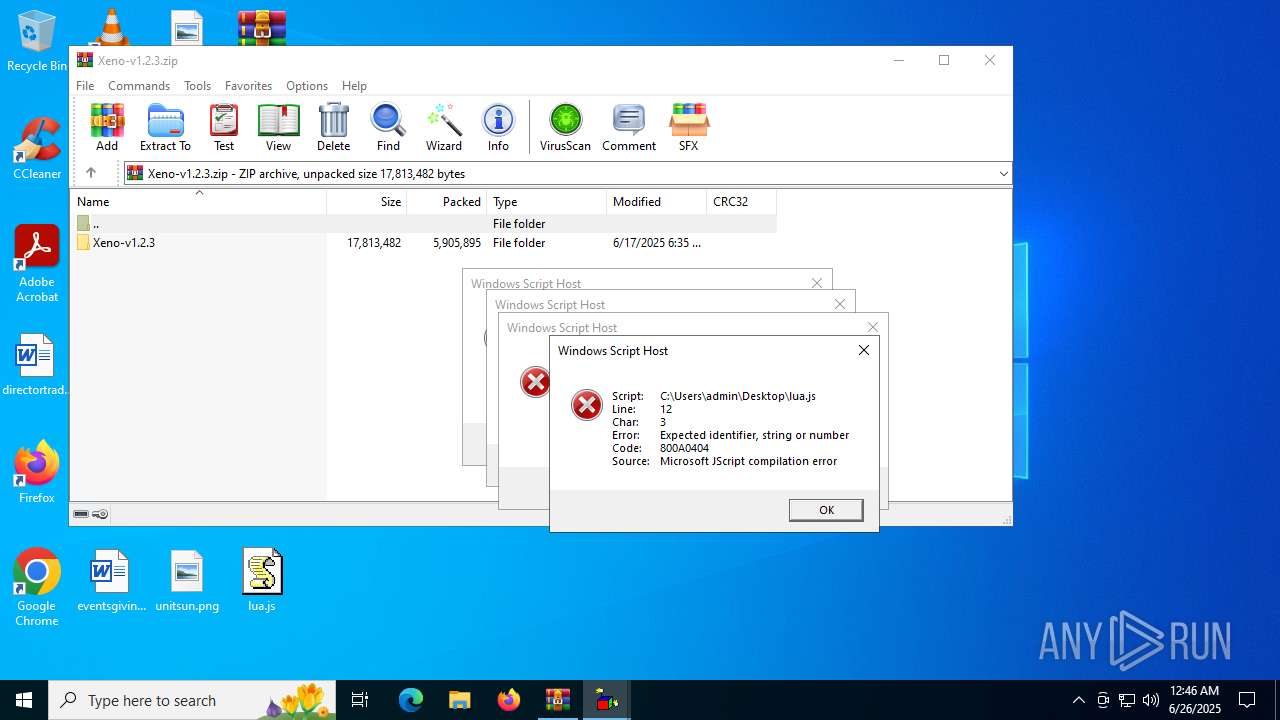Open the Options menu
Image resolution: width=1280 pixels, height=720 pixels.
[306, 86]
